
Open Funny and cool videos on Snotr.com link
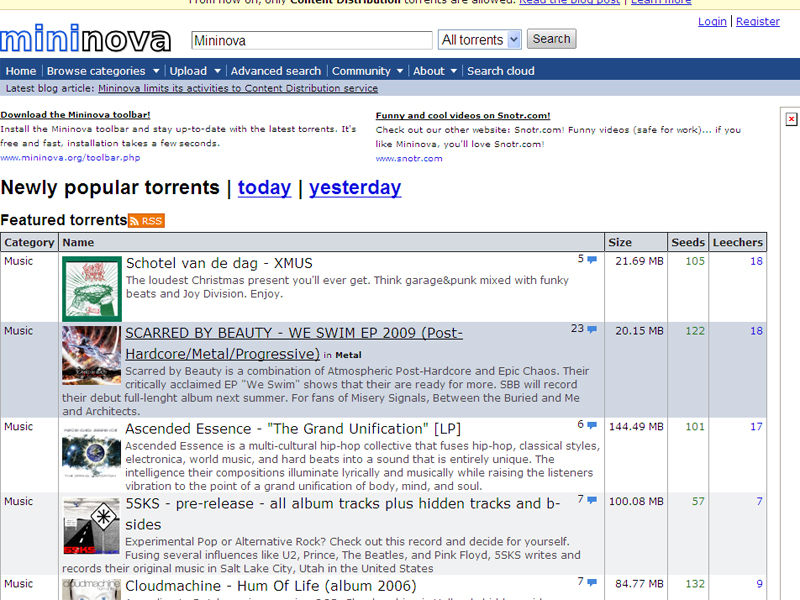coord(463,116)
